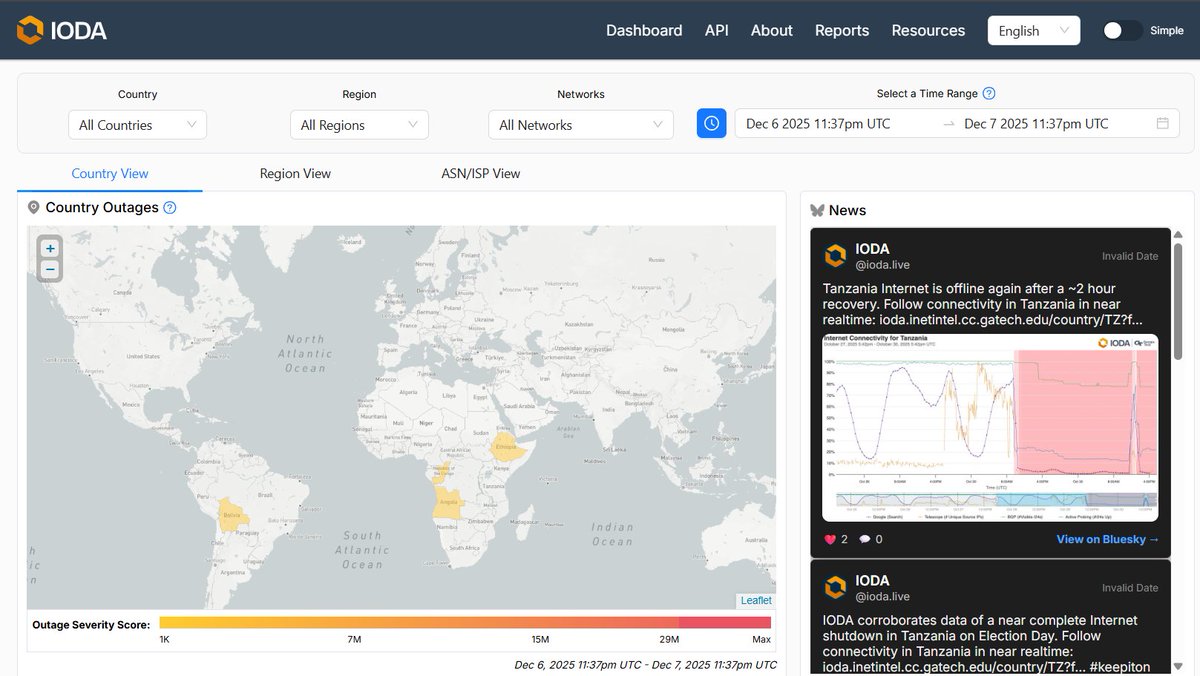Expand the All Networks dropdown
The height and width of the screenshot is (676, 1200).
(x=581, y=125)
